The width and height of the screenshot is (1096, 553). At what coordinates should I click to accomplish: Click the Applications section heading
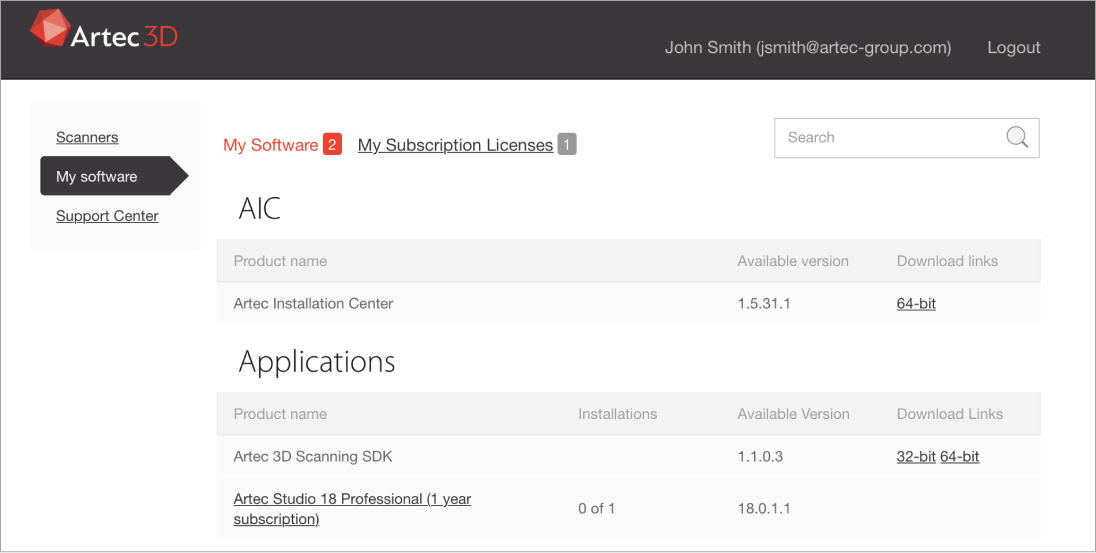tap(317, 362)
